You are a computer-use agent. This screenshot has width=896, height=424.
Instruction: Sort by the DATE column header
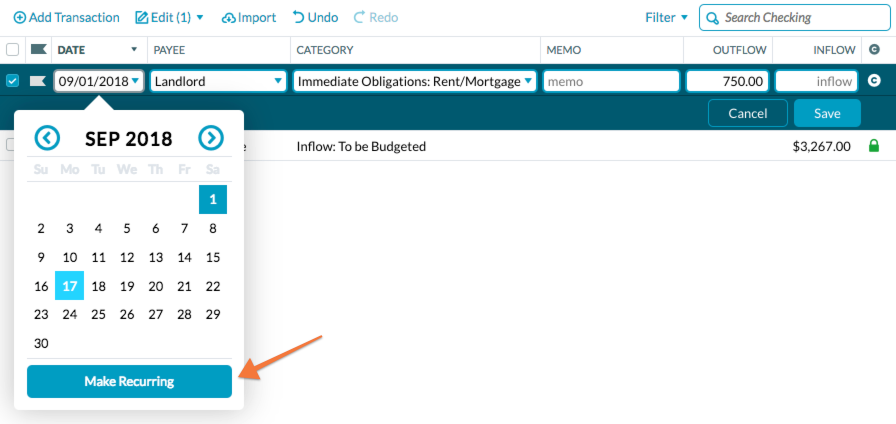click(x=98, y=50)
